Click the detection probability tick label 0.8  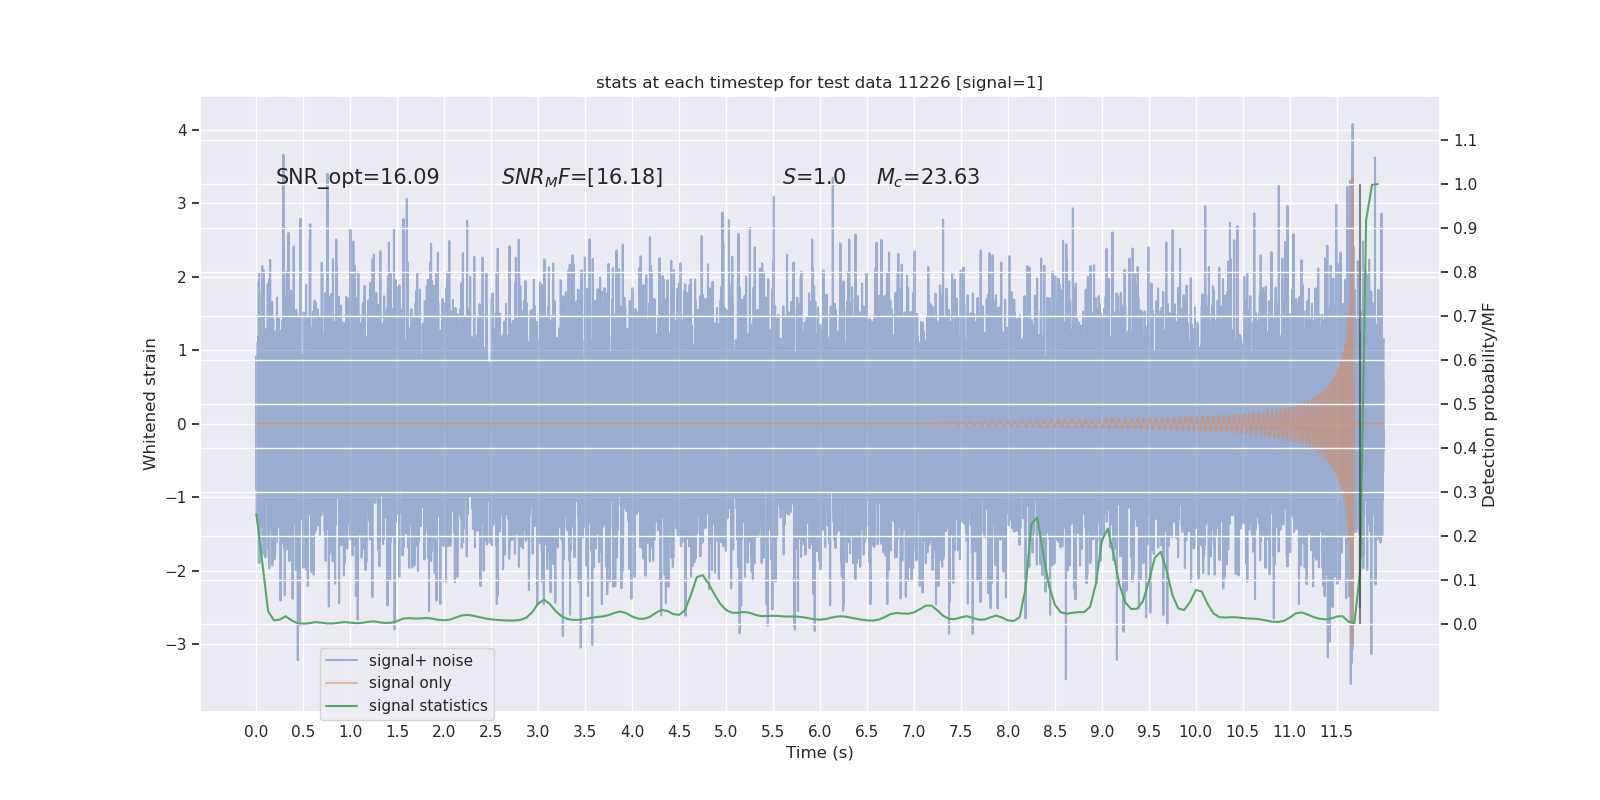pyautogui.click(x=1465, y=272)
